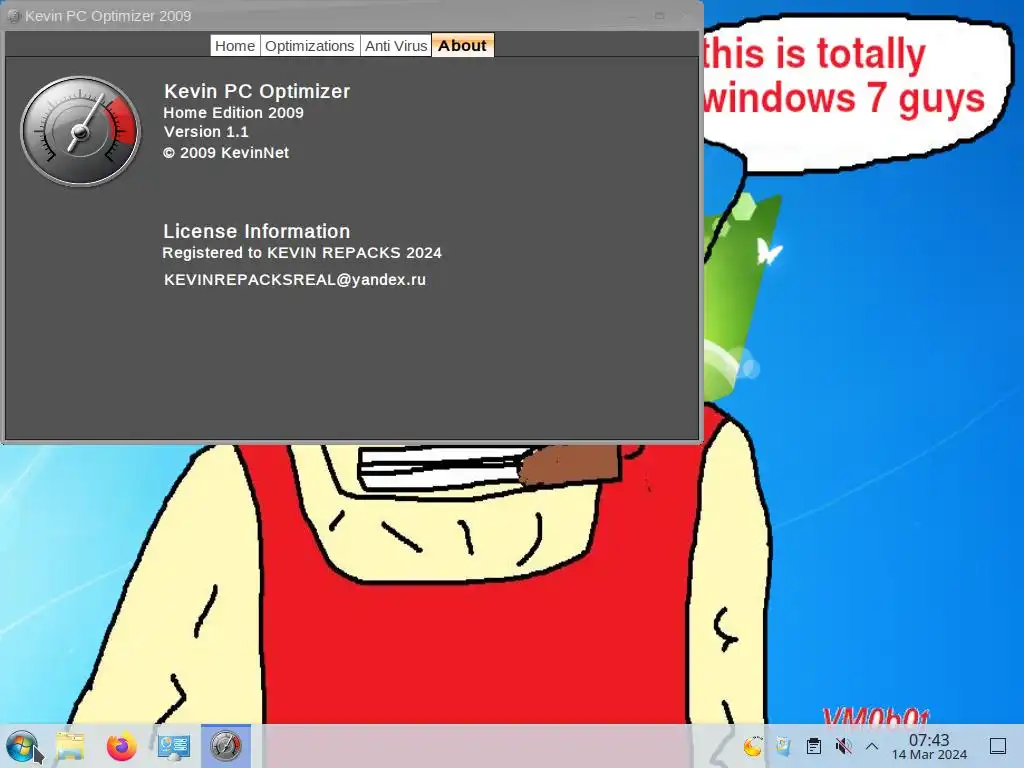Open the Start menu orb

tap(22, 746)
